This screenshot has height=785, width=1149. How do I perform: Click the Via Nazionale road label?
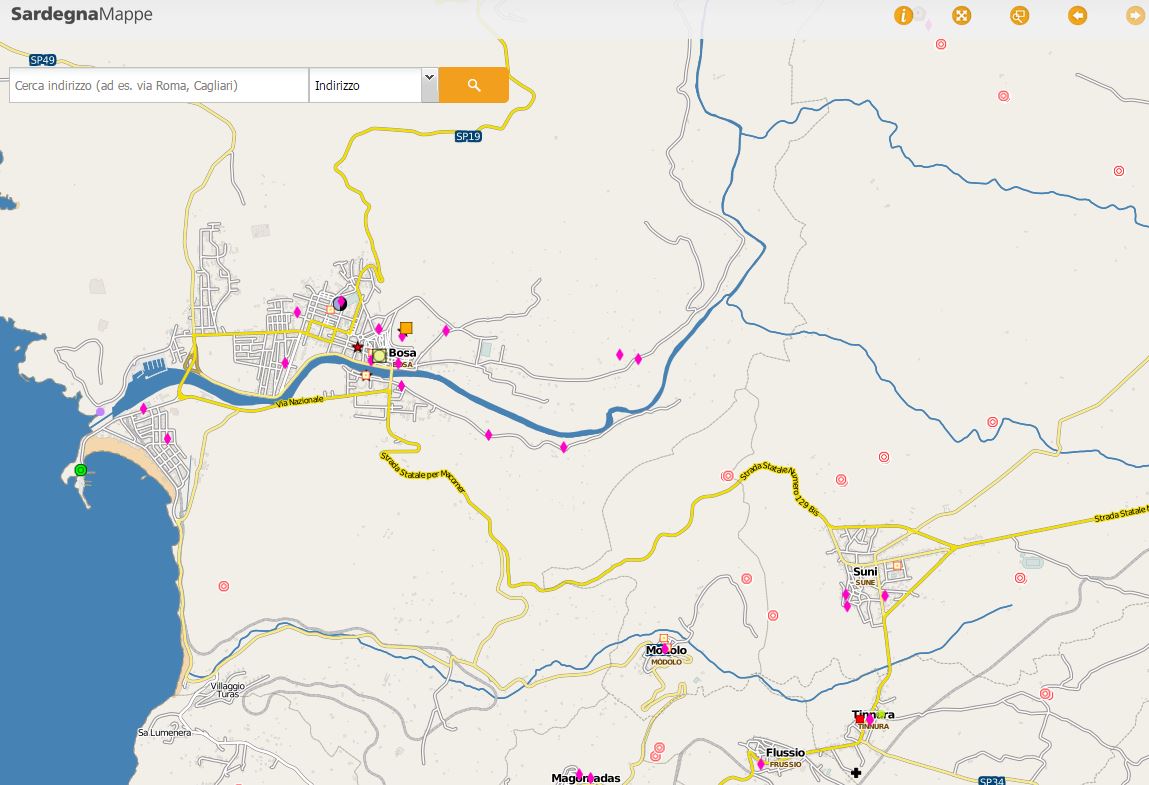(x=300, y=402)
